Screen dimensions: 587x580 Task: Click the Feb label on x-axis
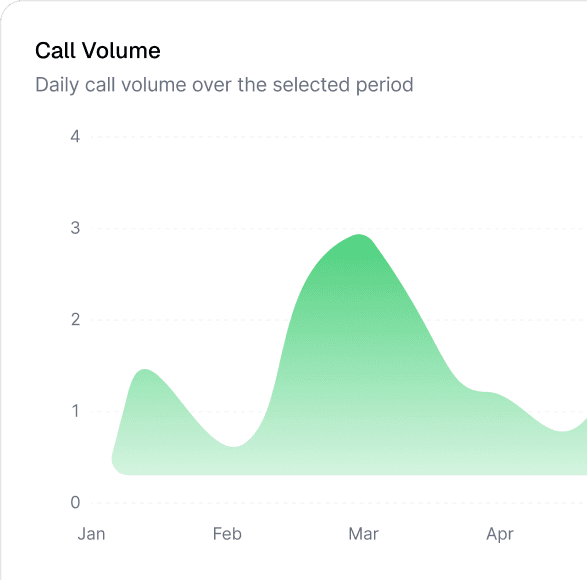pyautogui.click(x=227, y=534)
